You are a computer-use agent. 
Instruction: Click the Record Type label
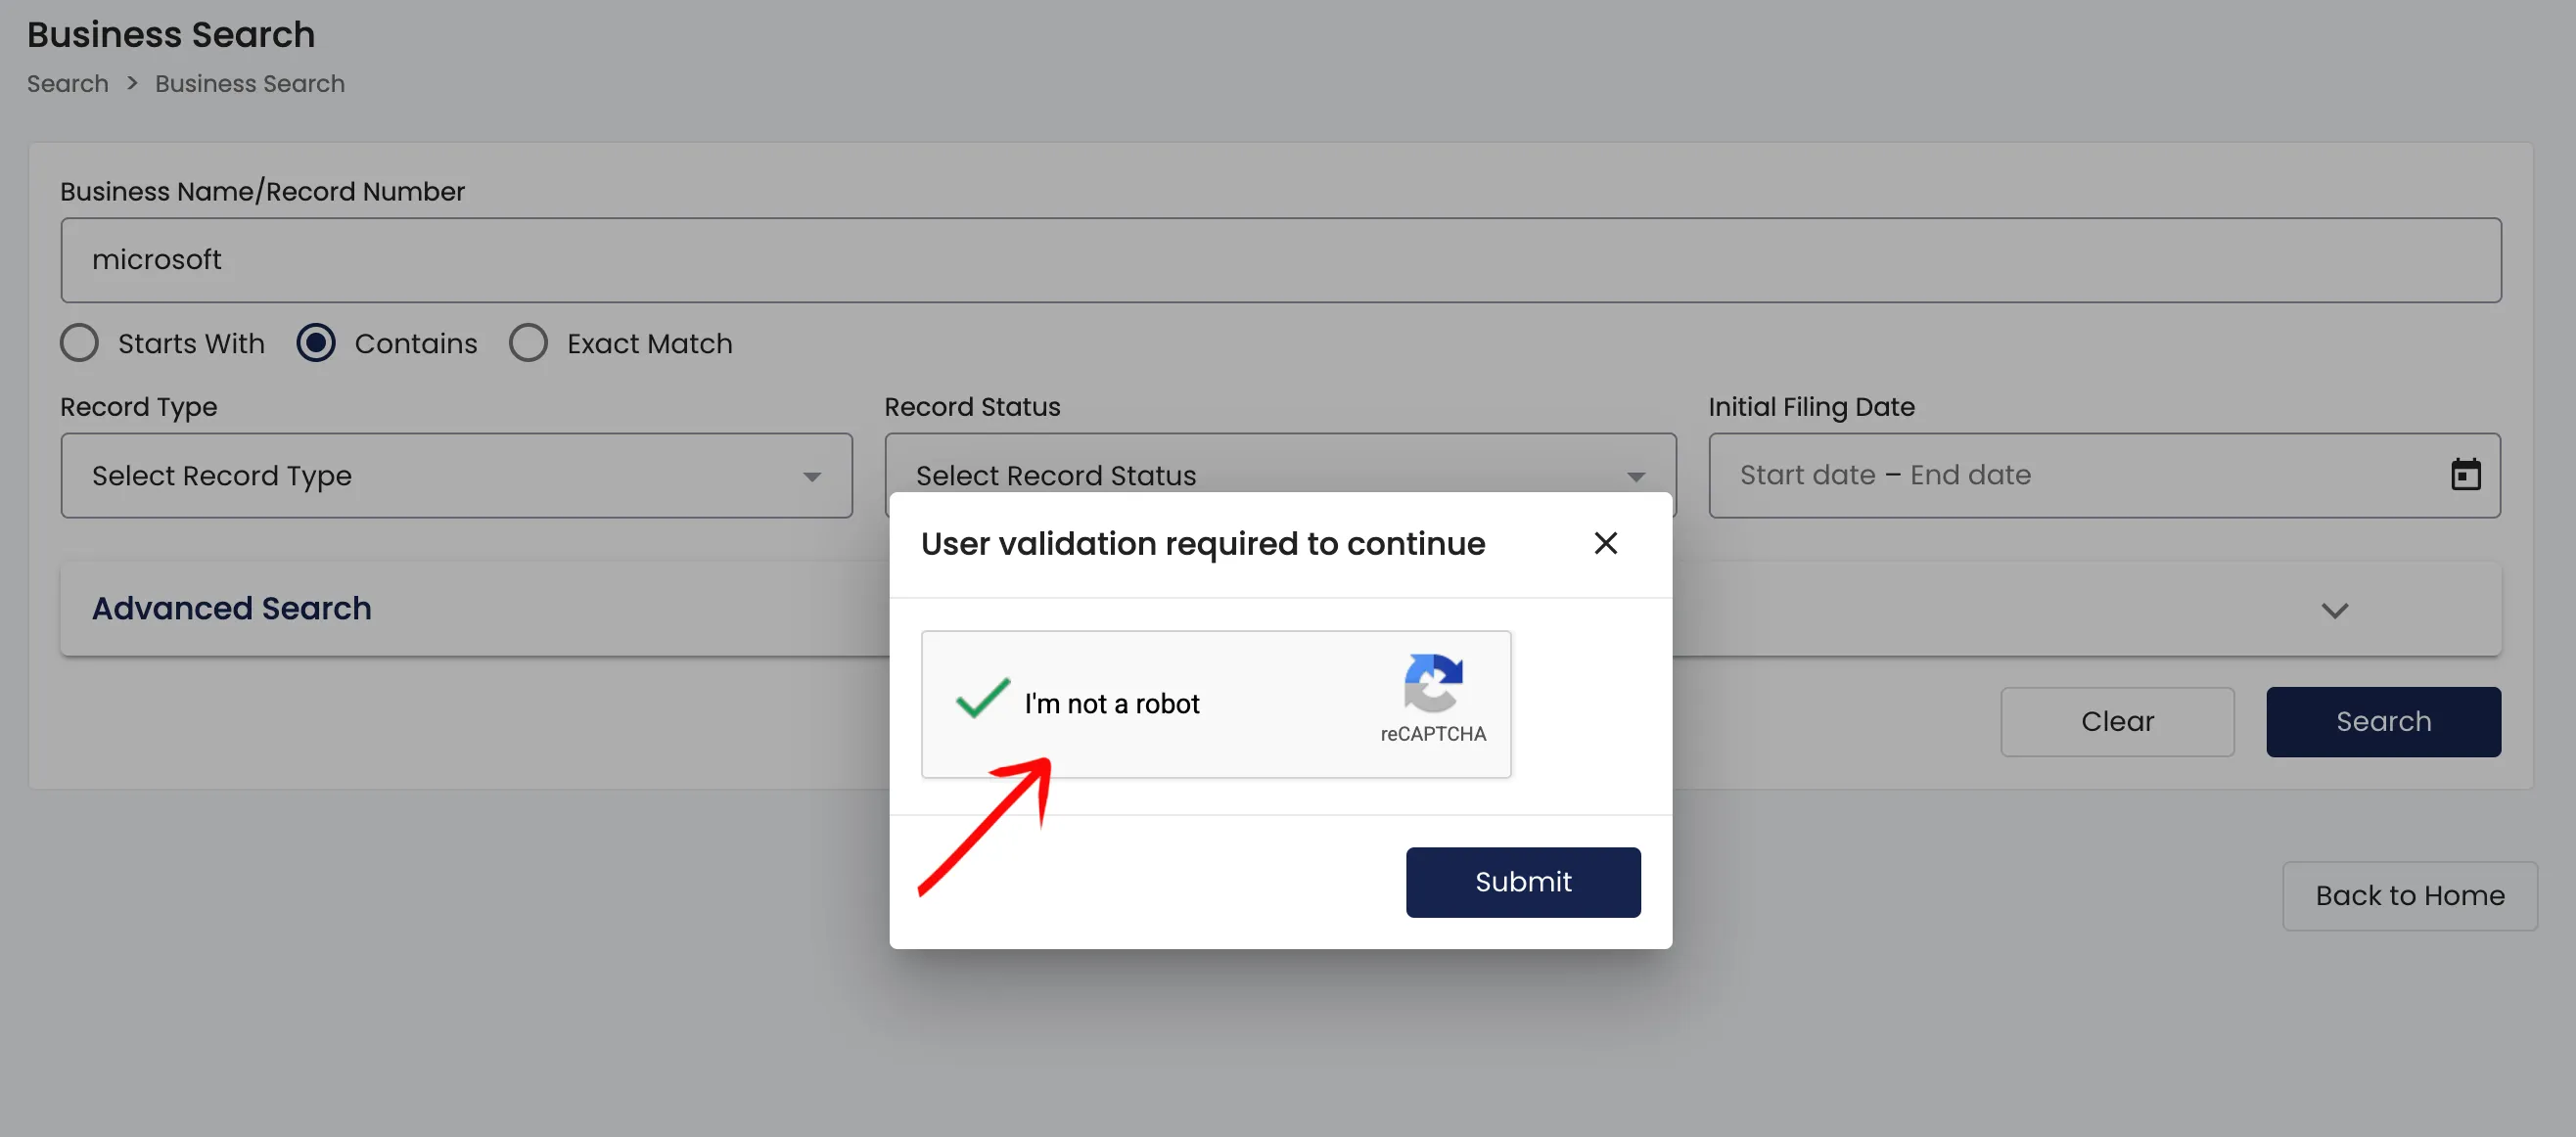139,407
